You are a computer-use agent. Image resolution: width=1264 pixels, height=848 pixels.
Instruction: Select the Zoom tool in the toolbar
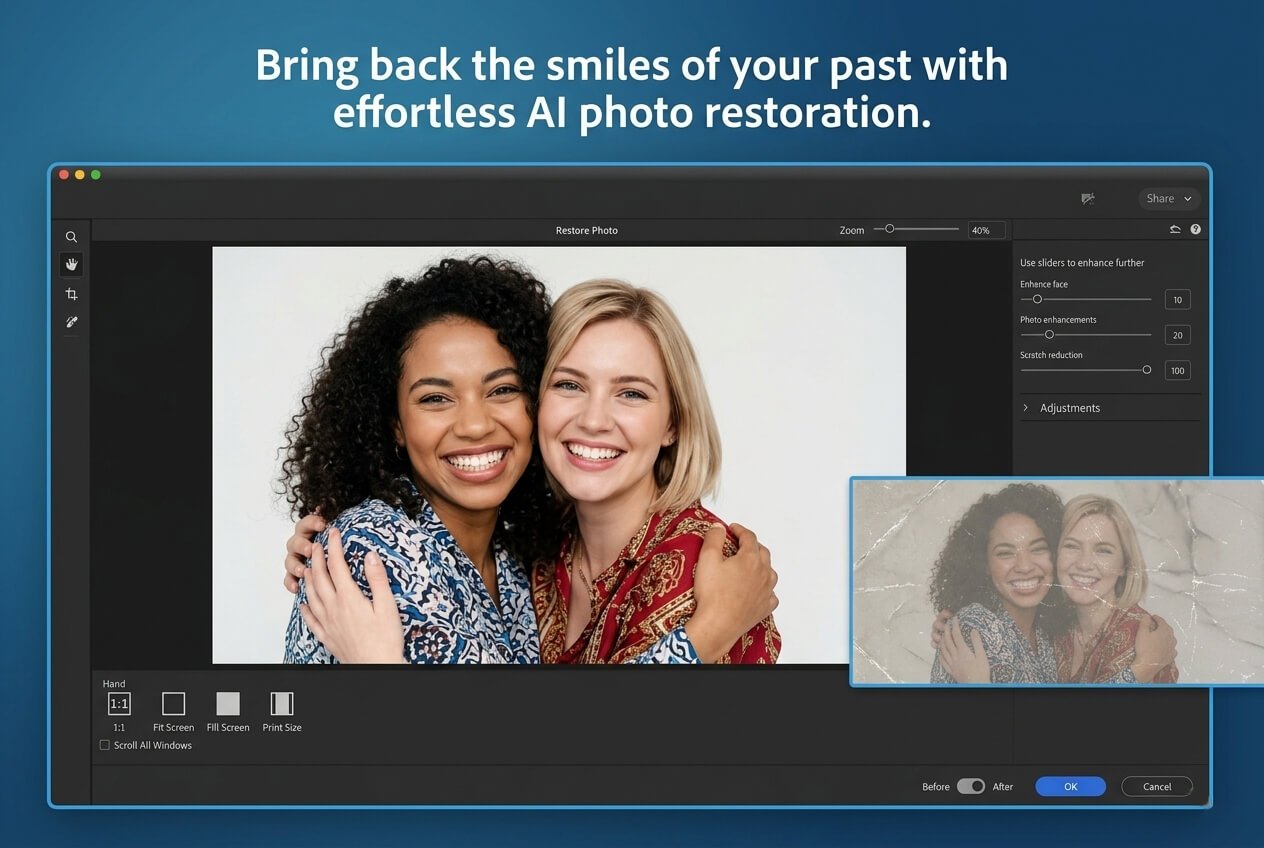[x=71, y=237]
